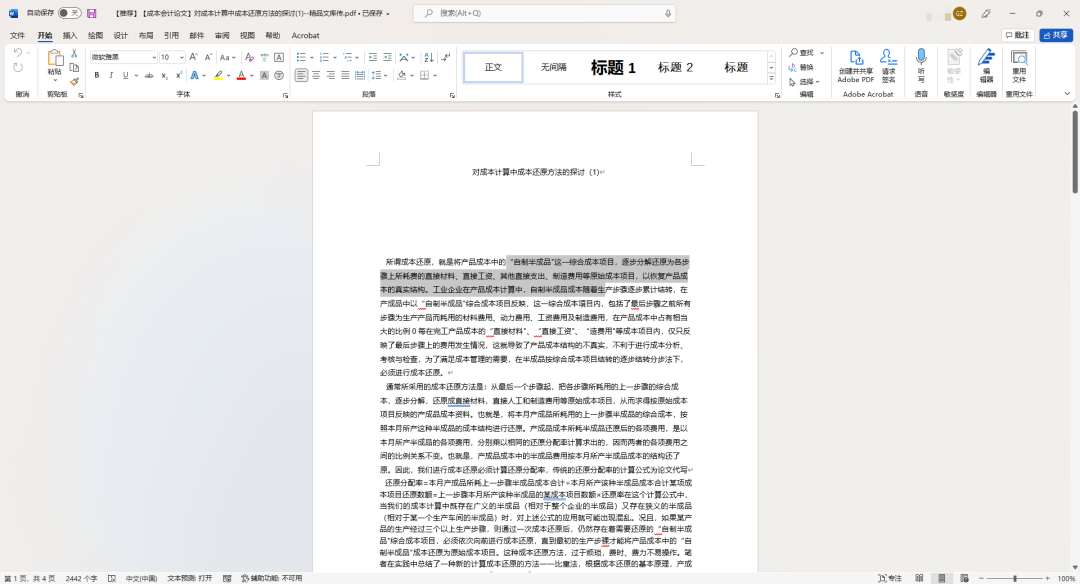Image resolution: width=1080 pixels, height=584 pixels.
Task: Decrease paragraph indent
Action: click(x=373, y=57)
